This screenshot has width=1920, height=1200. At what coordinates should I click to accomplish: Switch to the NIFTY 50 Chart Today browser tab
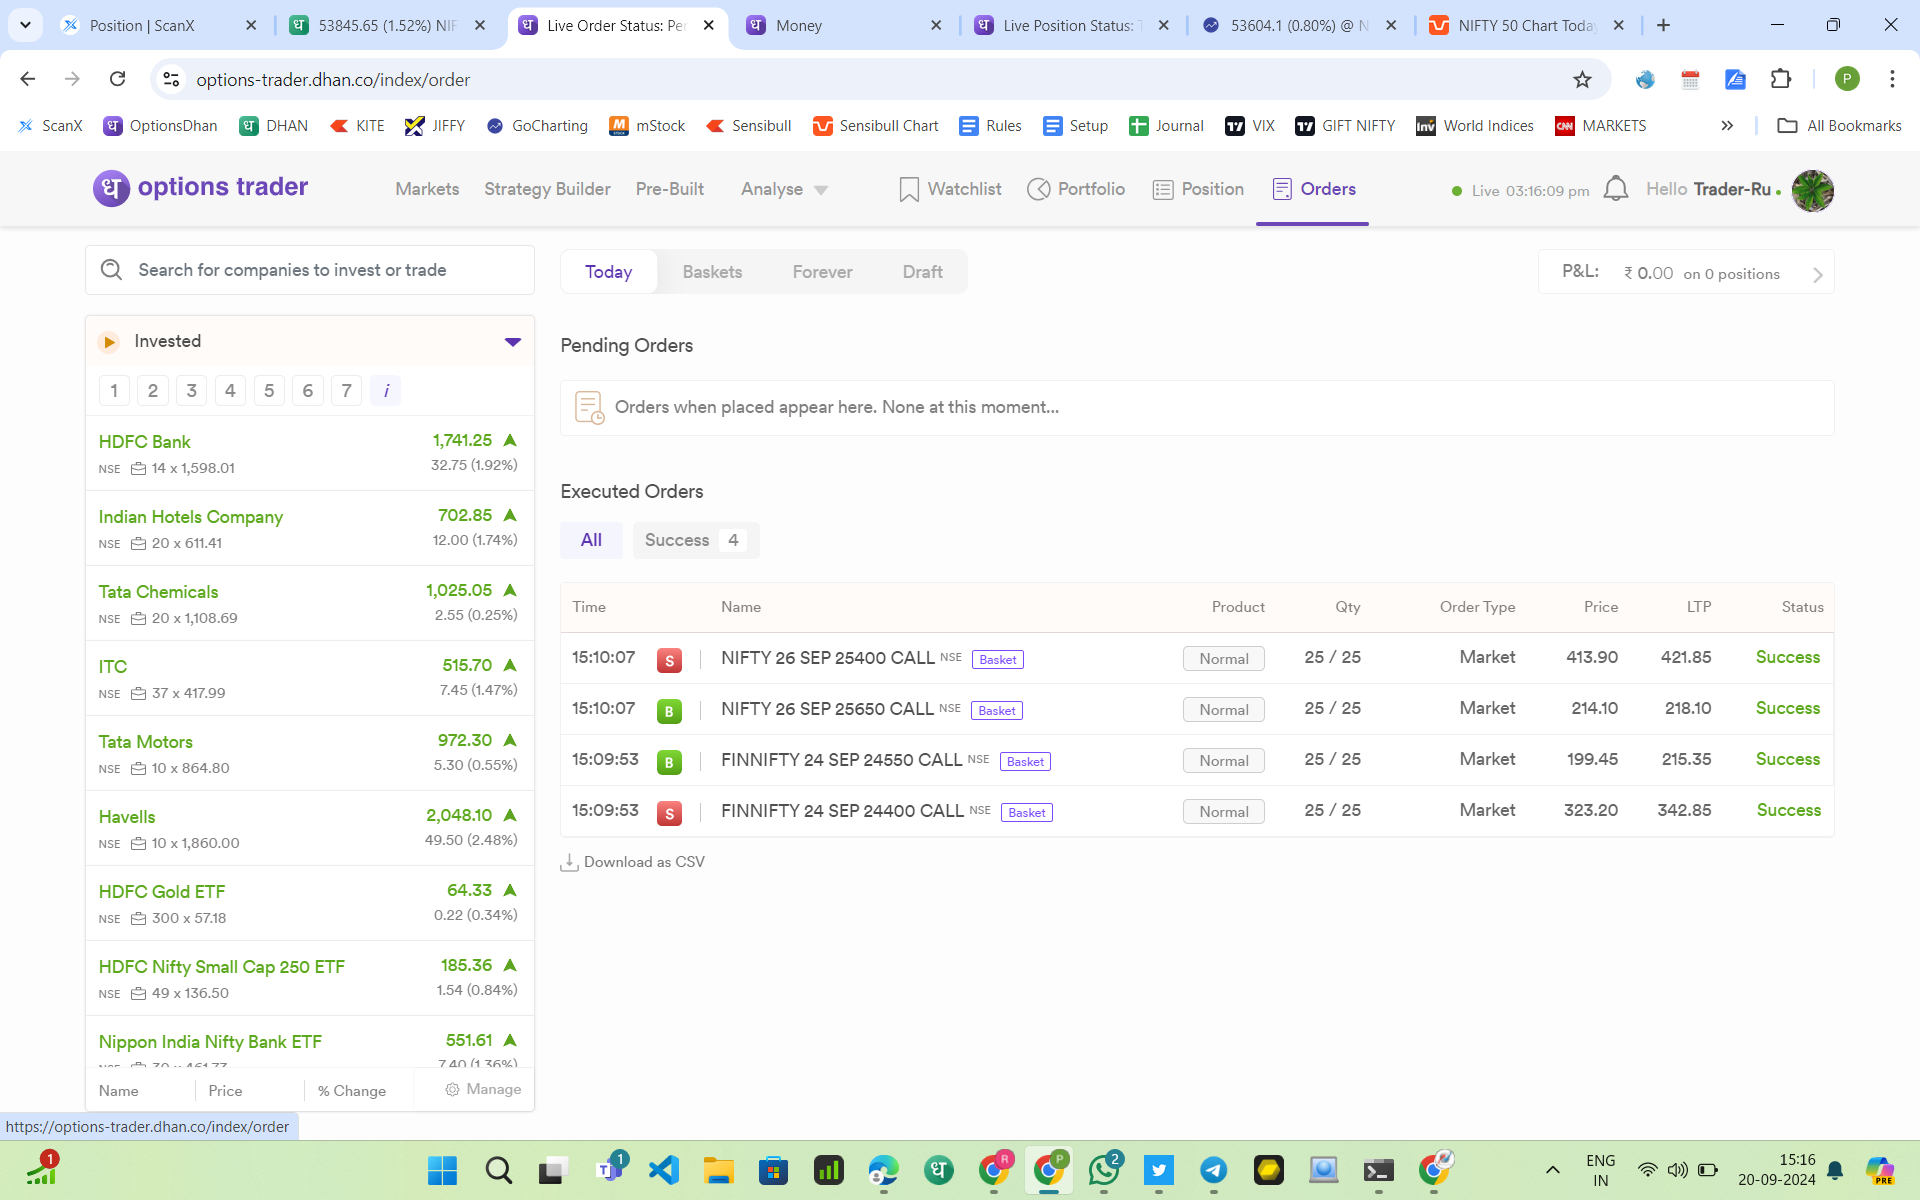[x=1526, y=25]
